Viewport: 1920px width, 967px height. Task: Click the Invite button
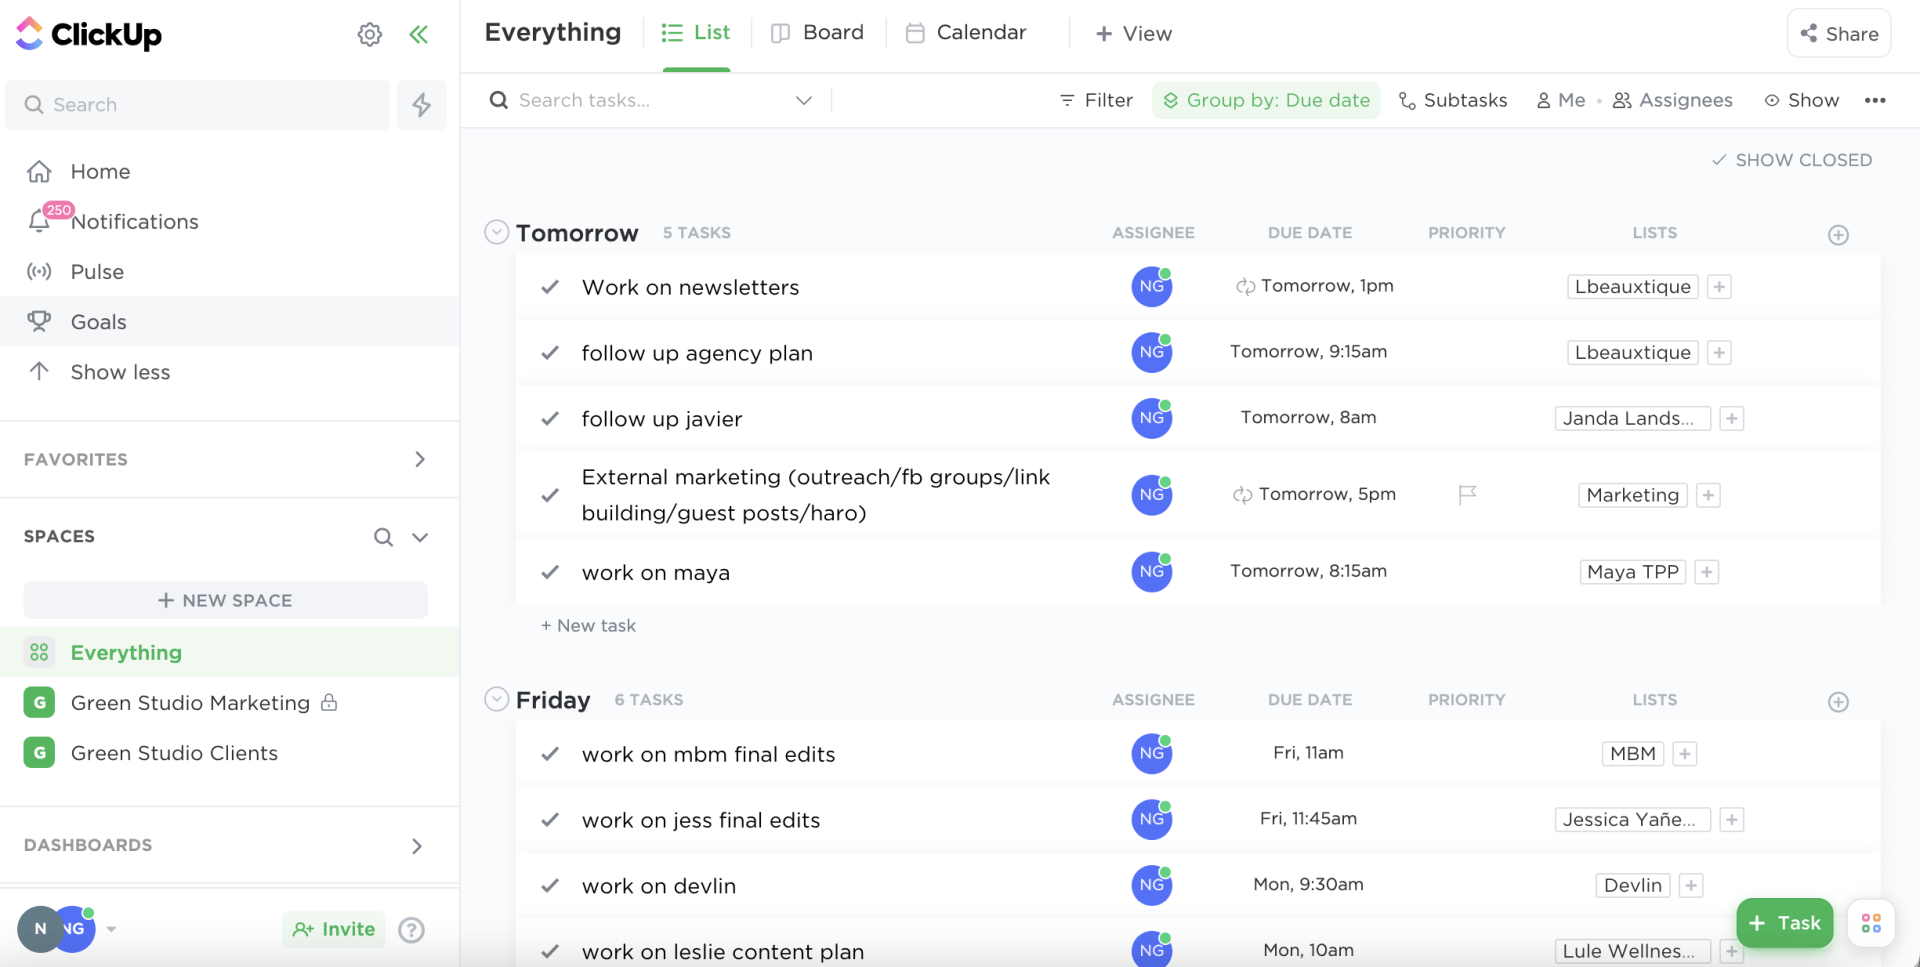pos(333,929)
